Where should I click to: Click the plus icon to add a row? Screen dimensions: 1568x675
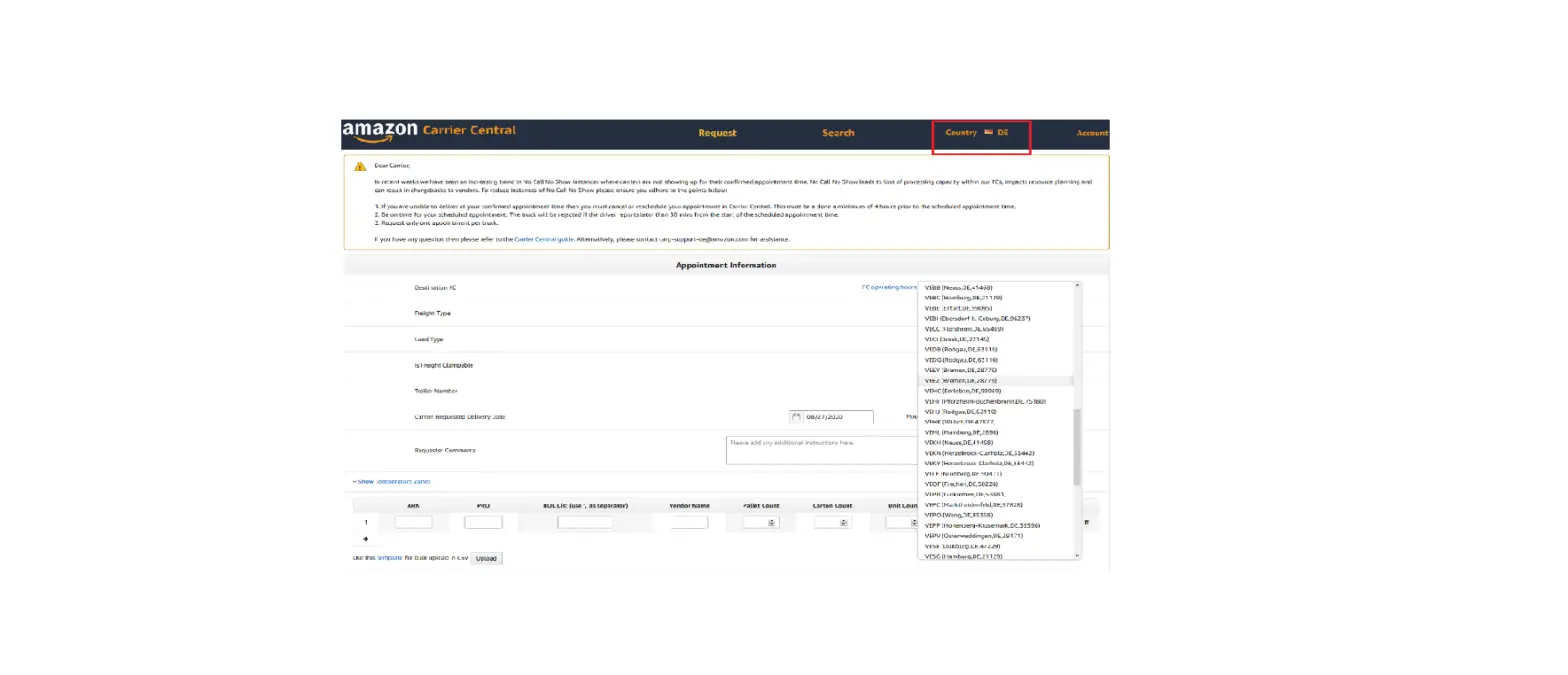pyautogui.click(x=365, y=539)
